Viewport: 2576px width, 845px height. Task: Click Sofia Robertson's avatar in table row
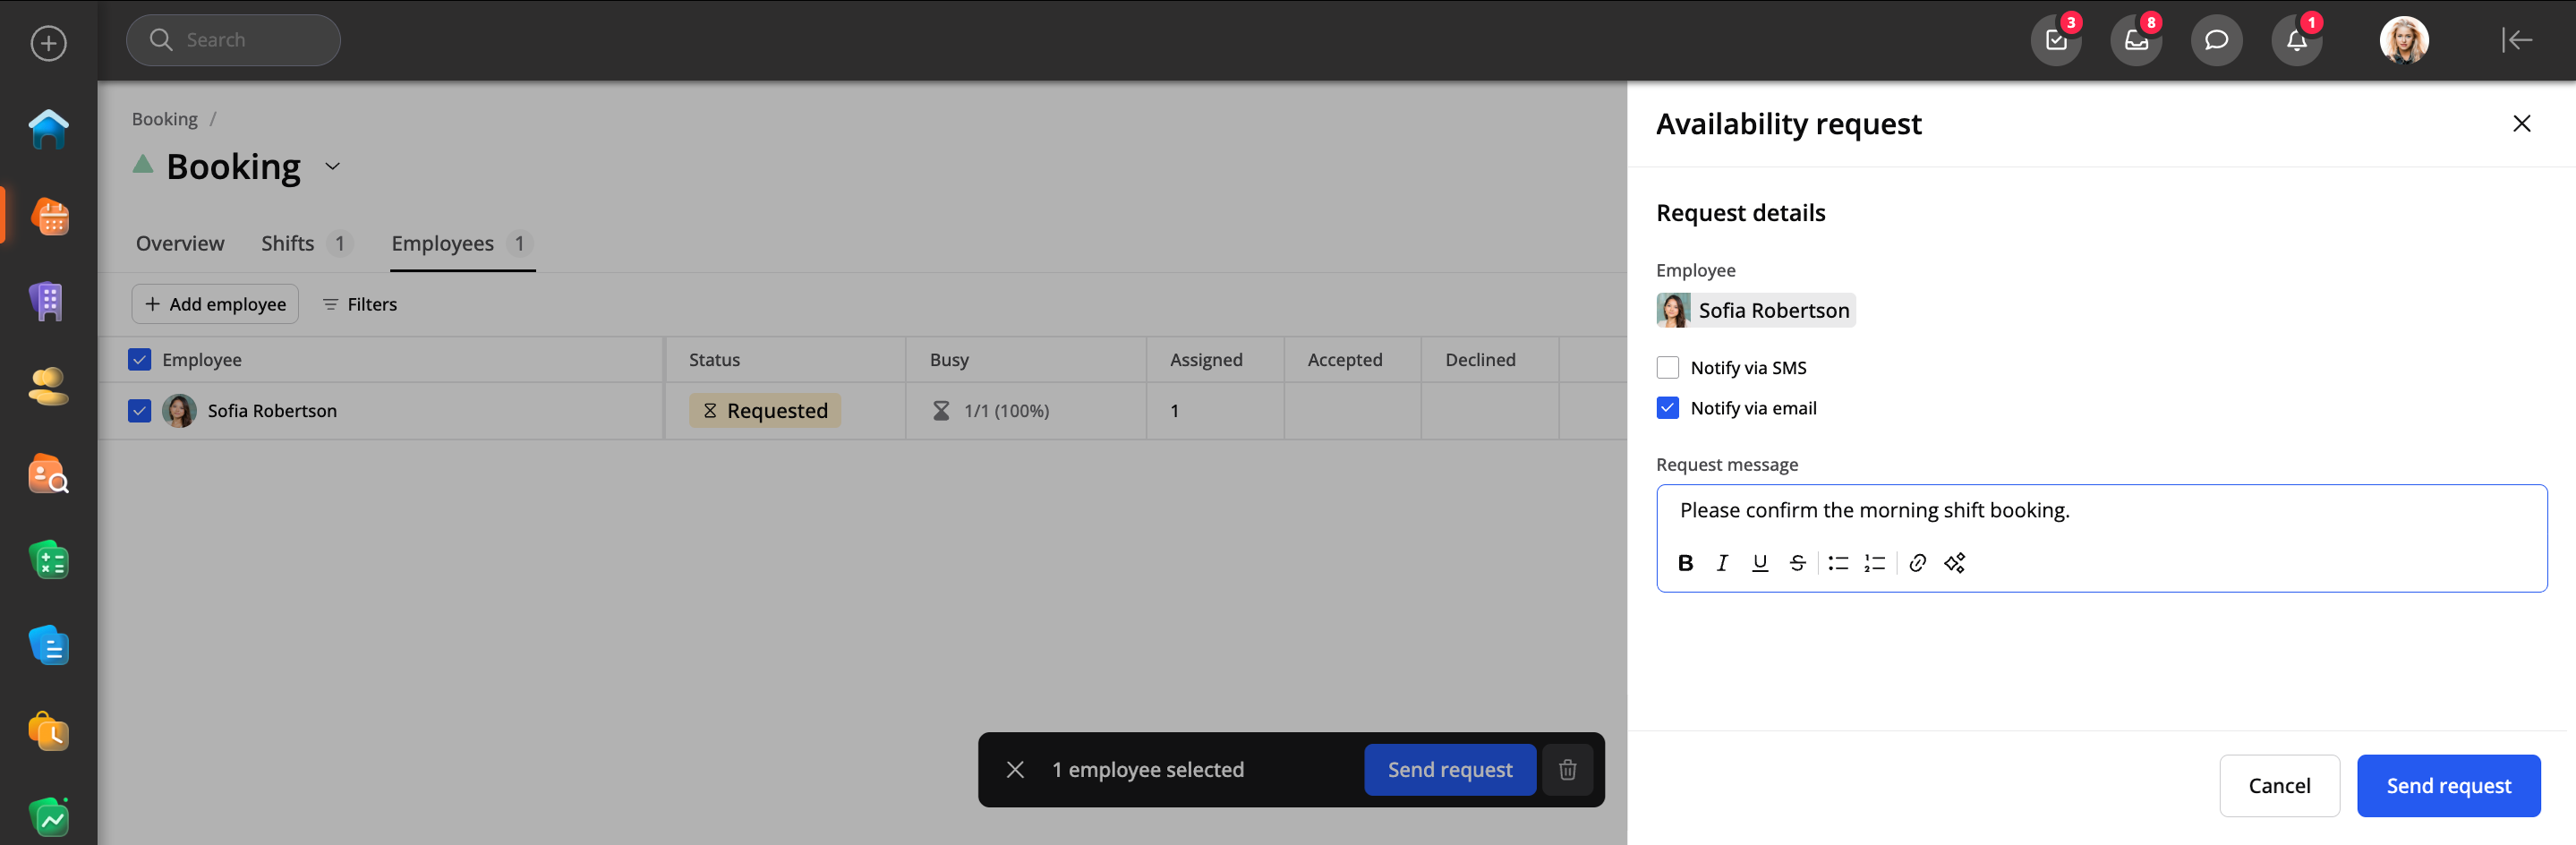click(179, 410)
